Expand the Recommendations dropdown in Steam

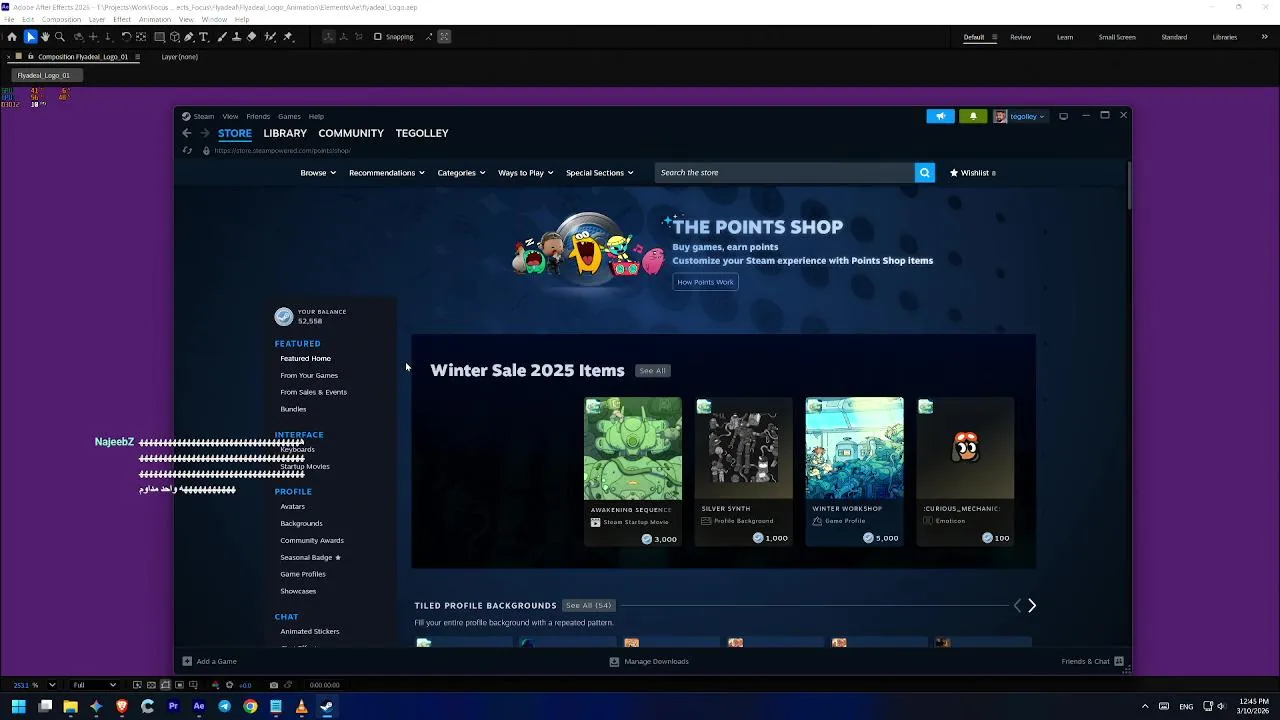coord(386,173)
